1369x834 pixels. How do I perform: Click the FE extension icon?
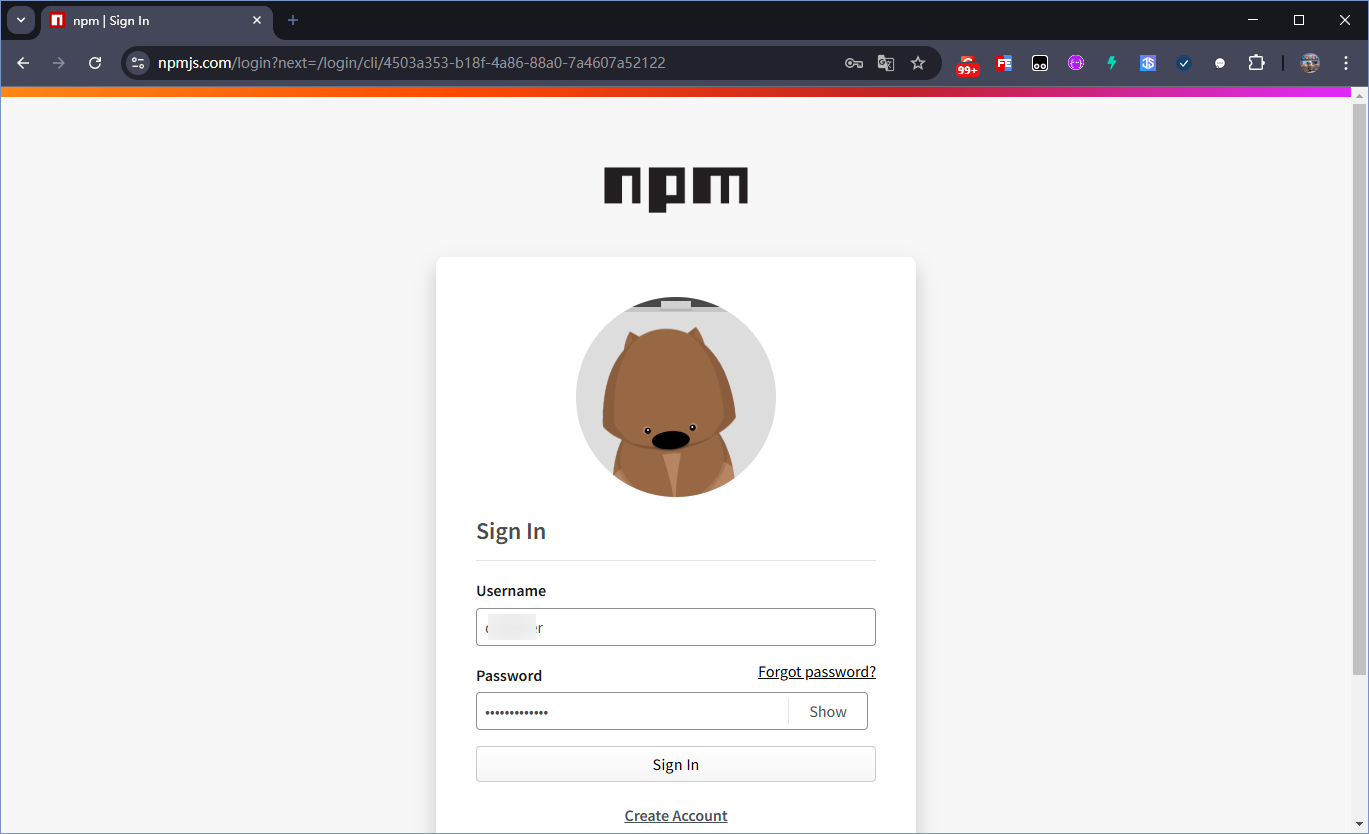1003,62
